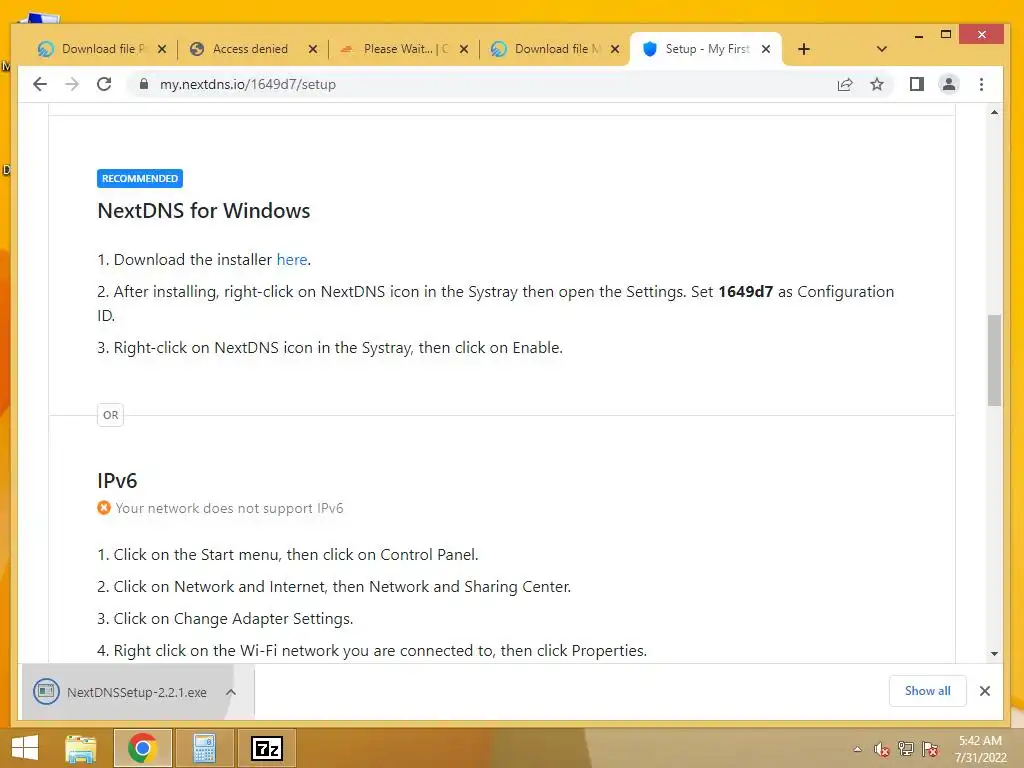Click the OR separator label
This screenshot has height=768, width=1024.
[x=110, y=415]
